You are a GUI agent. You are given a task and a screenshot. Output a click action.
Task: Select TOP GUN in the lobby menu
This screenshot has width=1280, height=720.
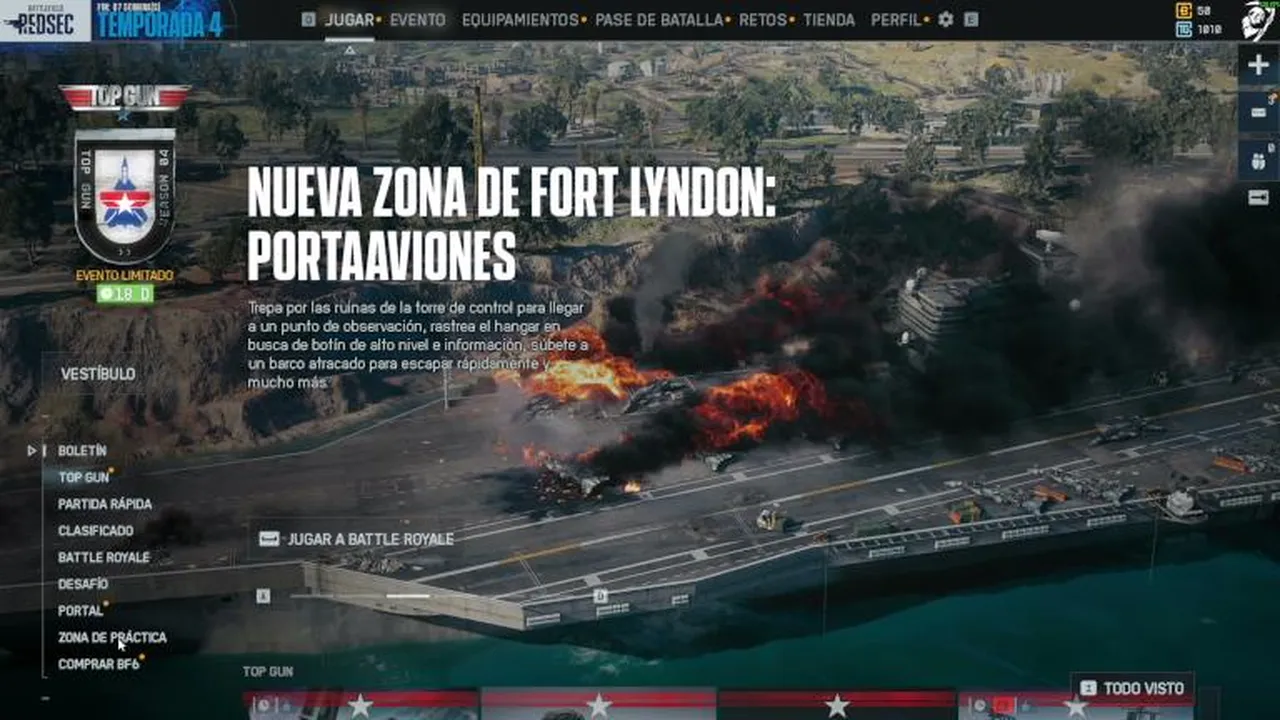pos(84,477)
